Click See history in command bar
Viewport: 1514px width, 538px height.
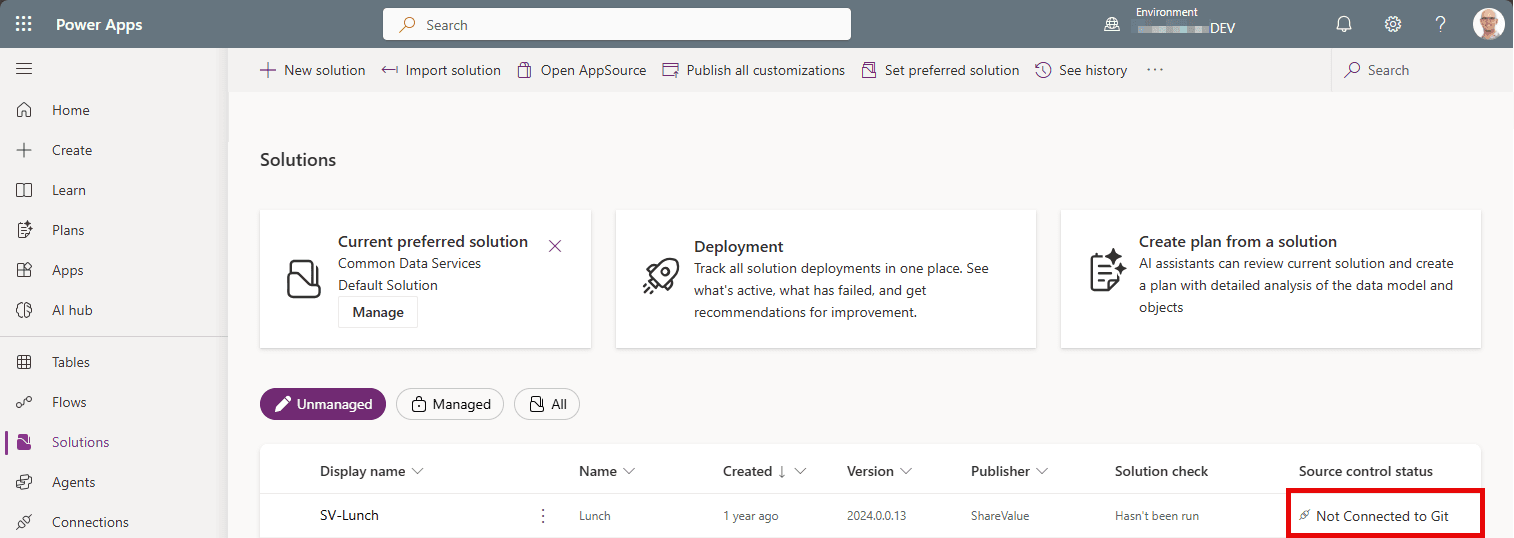pyautogui.click(x=1081, y=70)
